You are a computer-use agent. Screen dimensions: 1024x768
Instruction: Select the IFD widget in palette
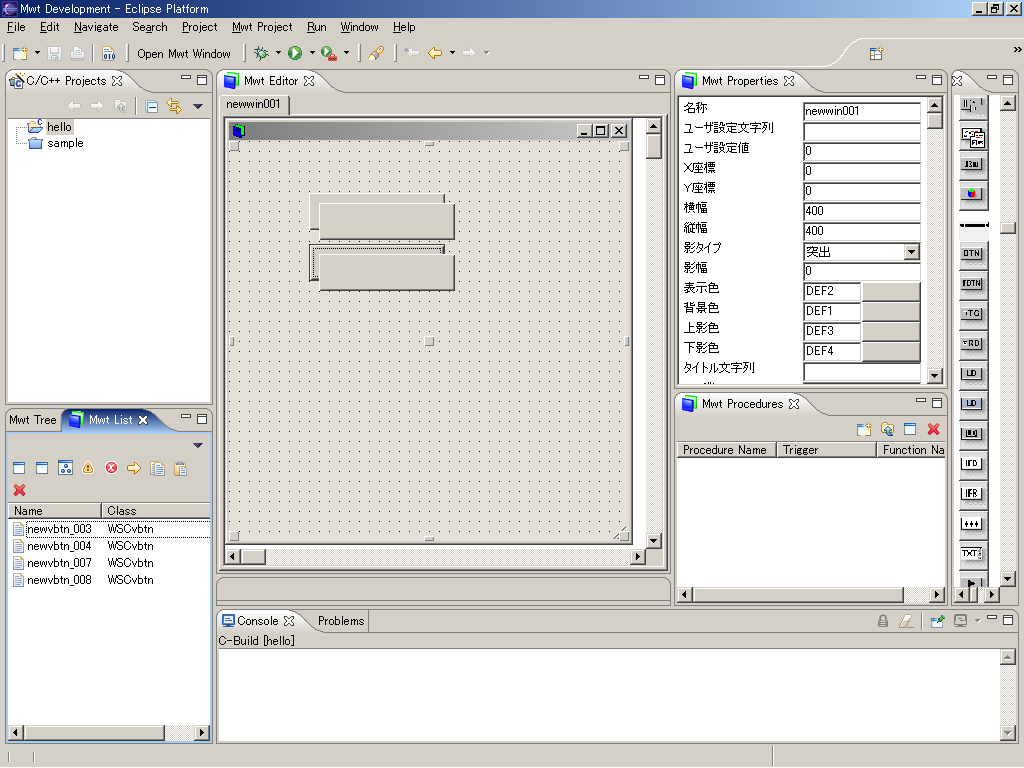972,464
